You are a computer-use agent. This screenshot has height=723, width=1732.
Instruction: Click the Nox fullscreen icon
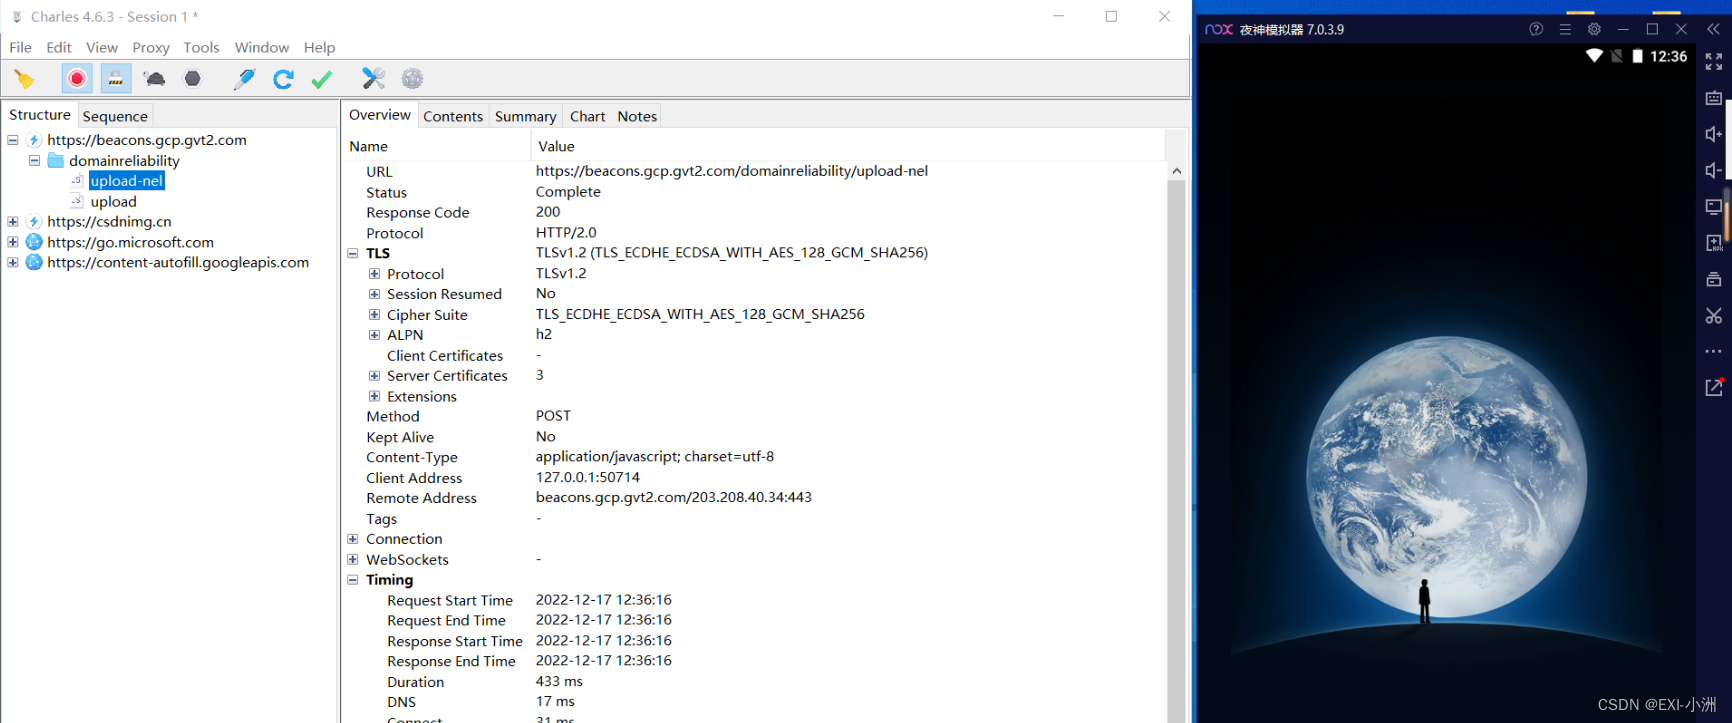coord(1713,62)
